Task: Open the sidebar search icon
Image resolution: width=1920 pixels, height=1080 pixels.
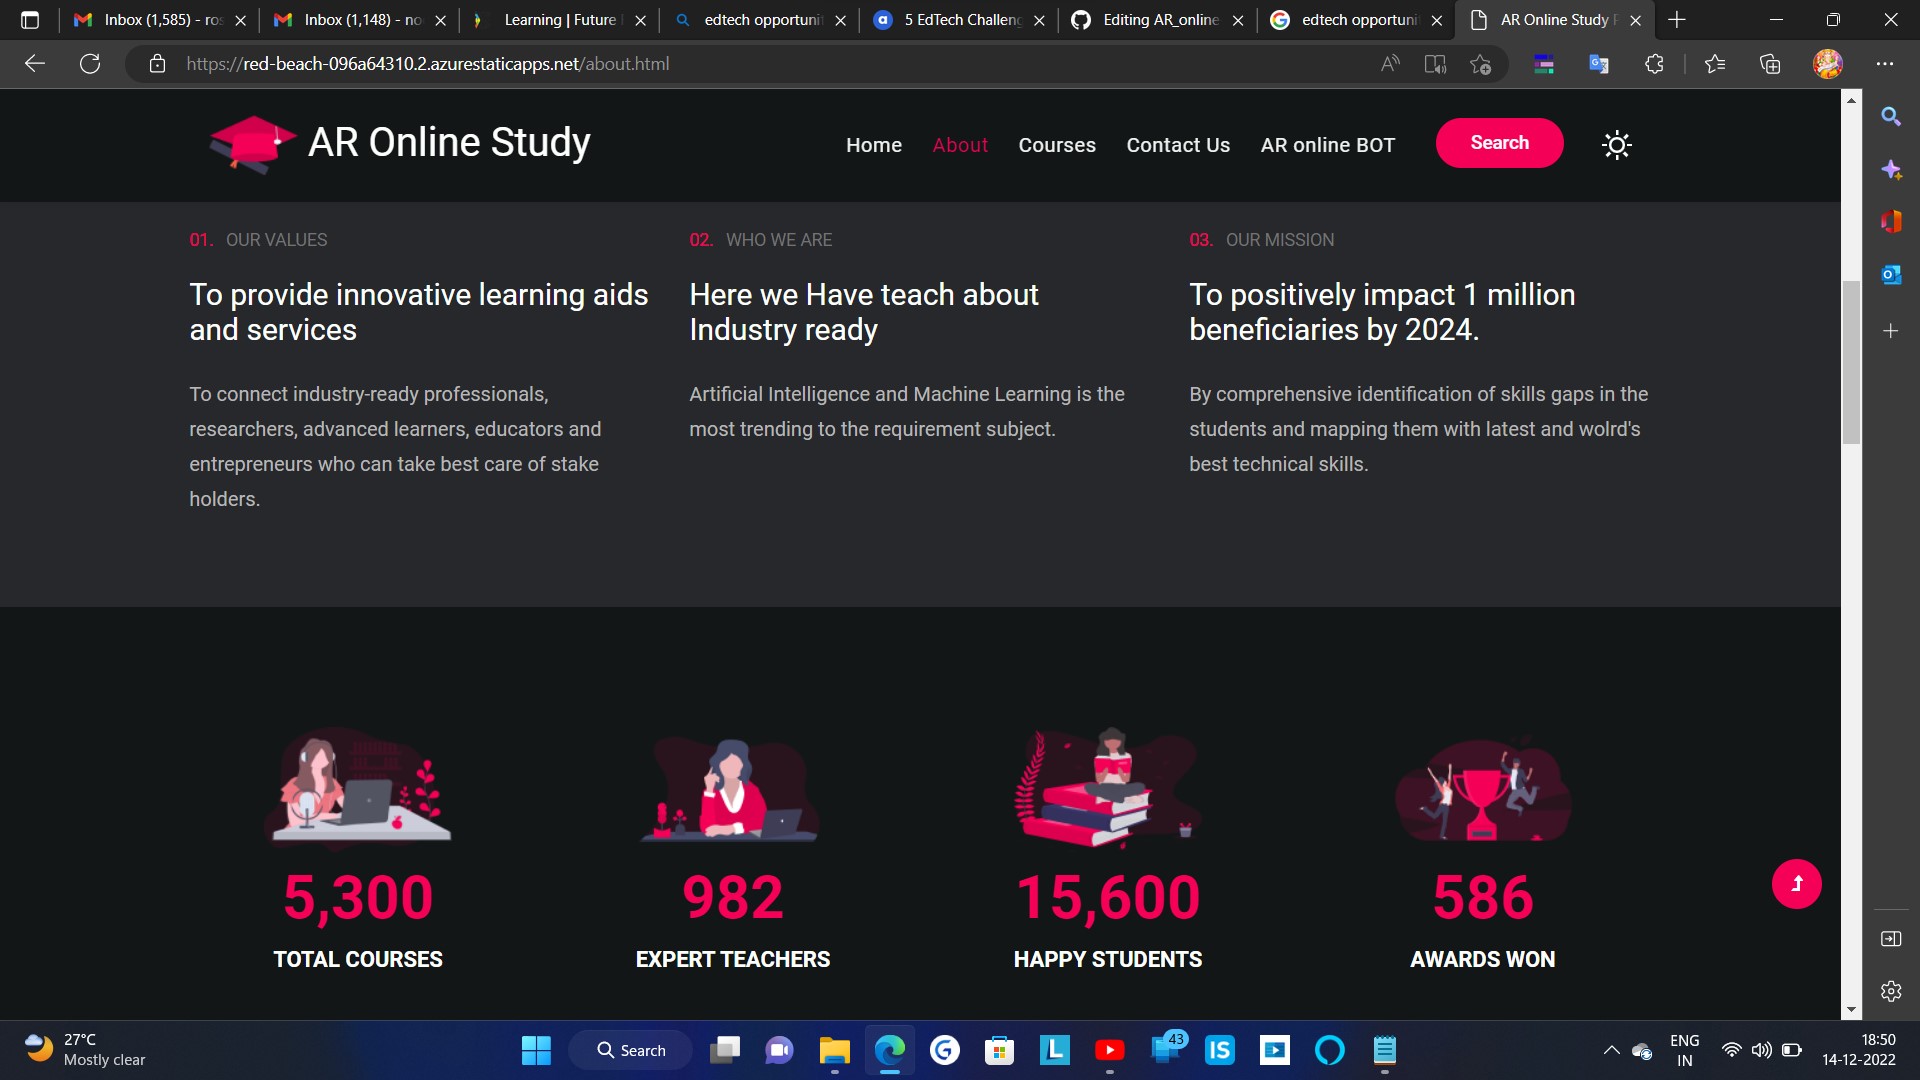Action: click(x=1892, y=116)
